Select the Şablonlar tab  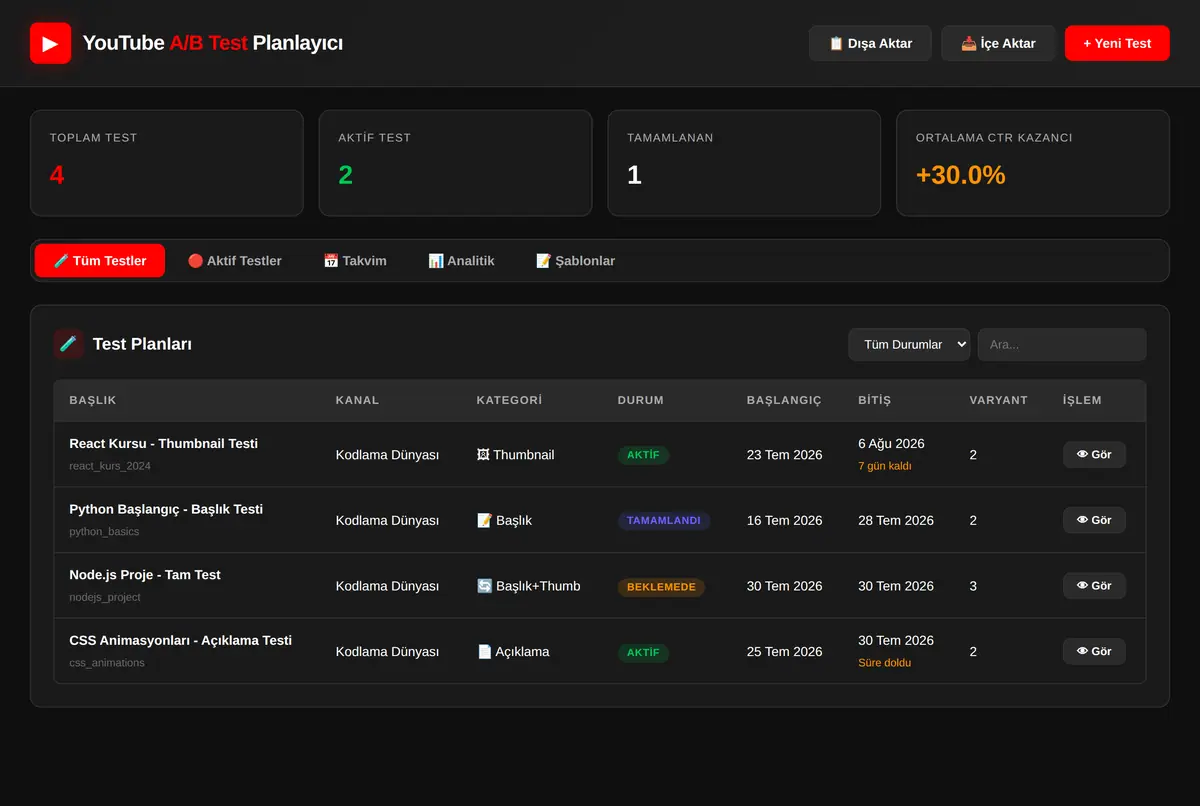(x=575, y=261)
